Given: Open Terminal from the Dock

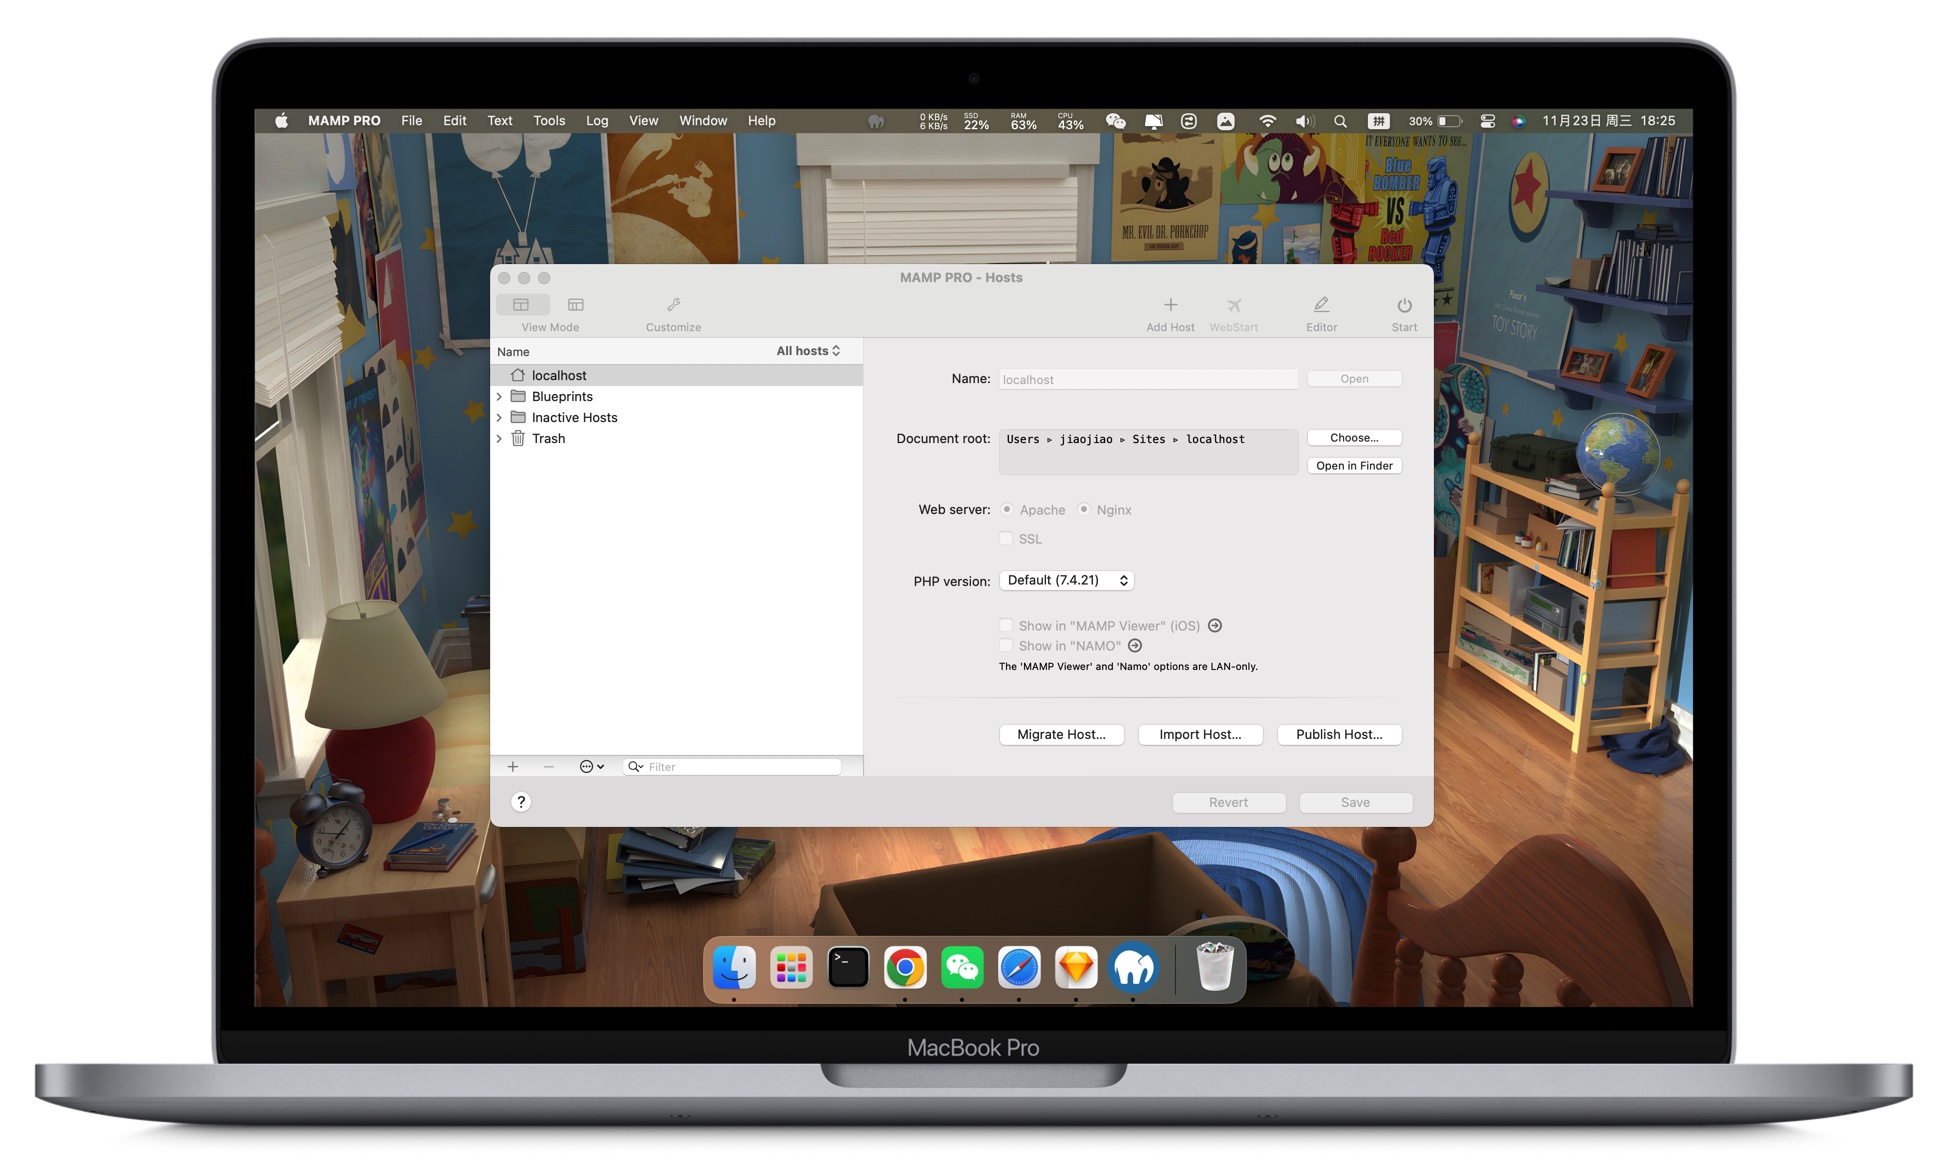Looking at the screenshot, I should [x=848, y=967].
